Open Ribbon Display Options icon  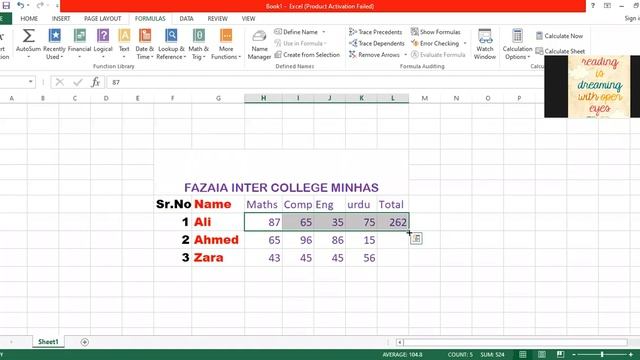(607, 6)
